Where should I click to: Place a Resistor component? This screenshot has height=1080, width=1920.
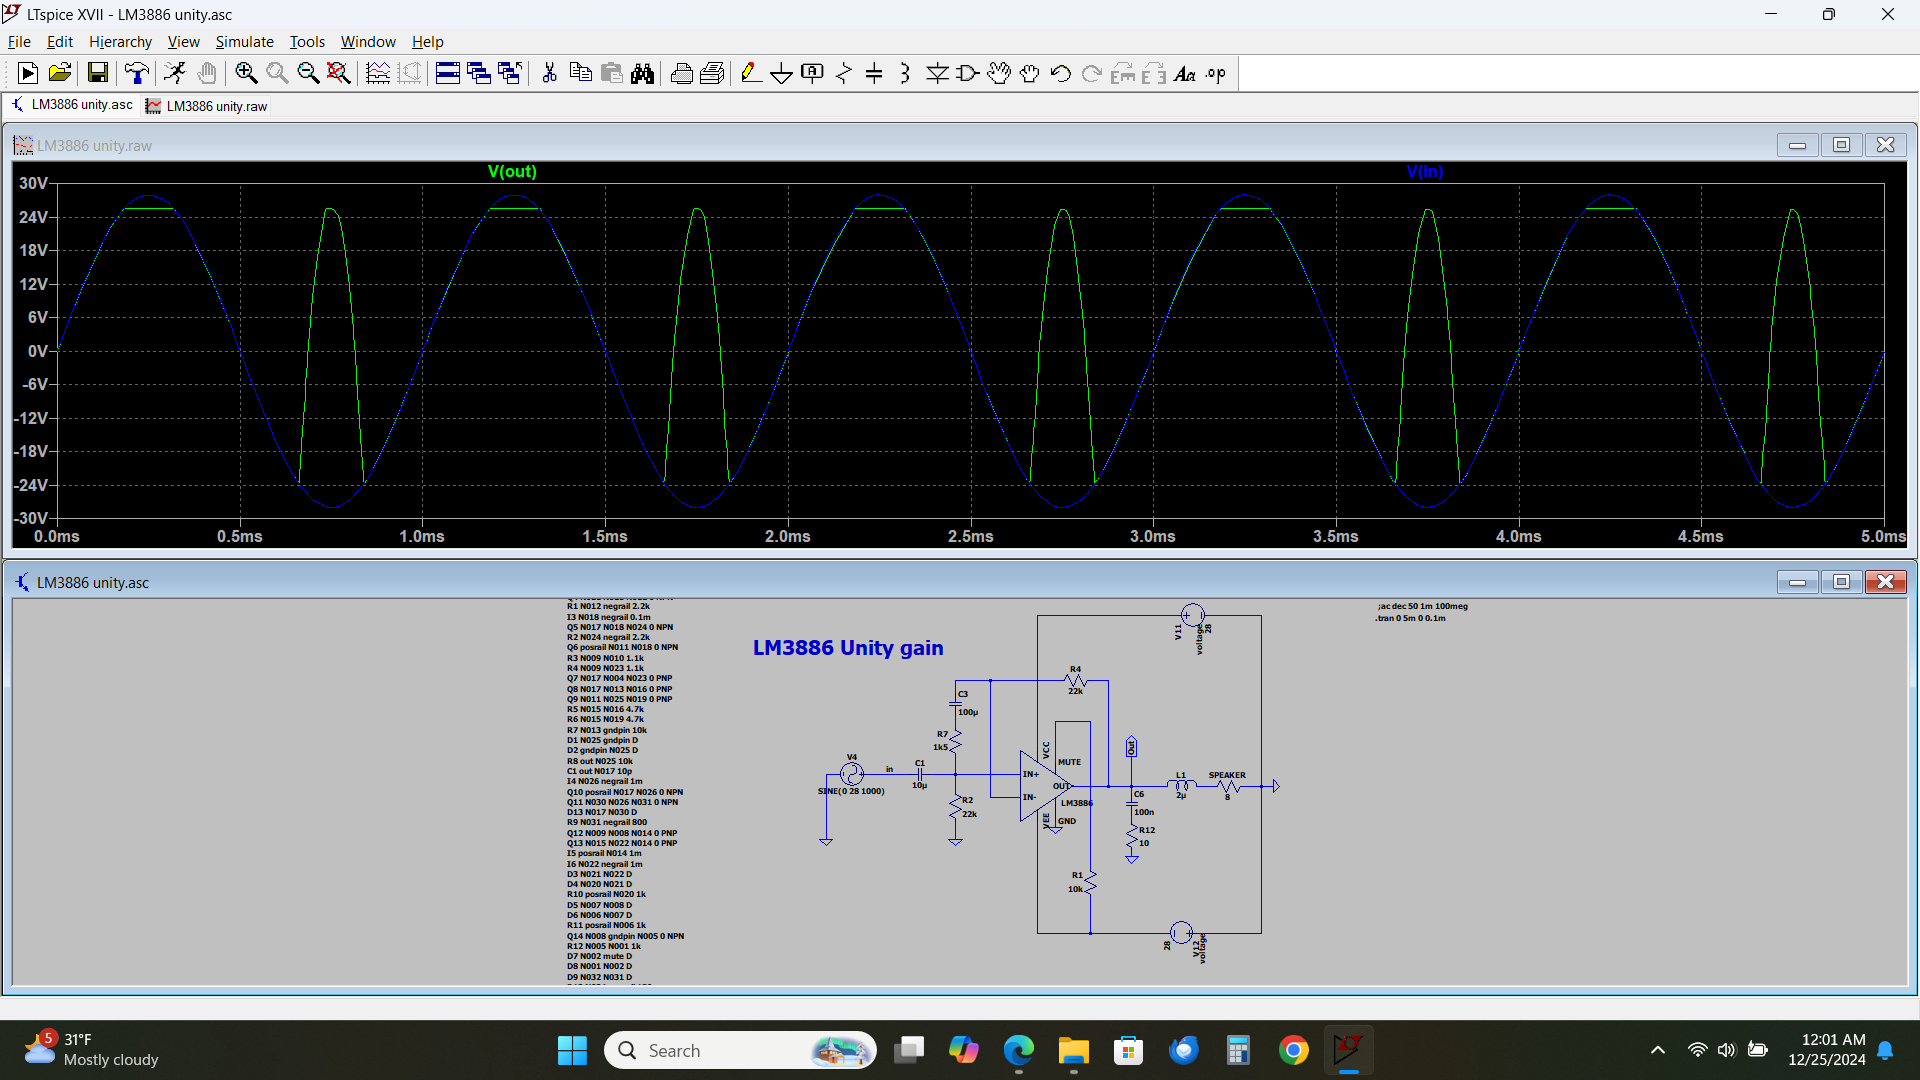coord(843,73)
